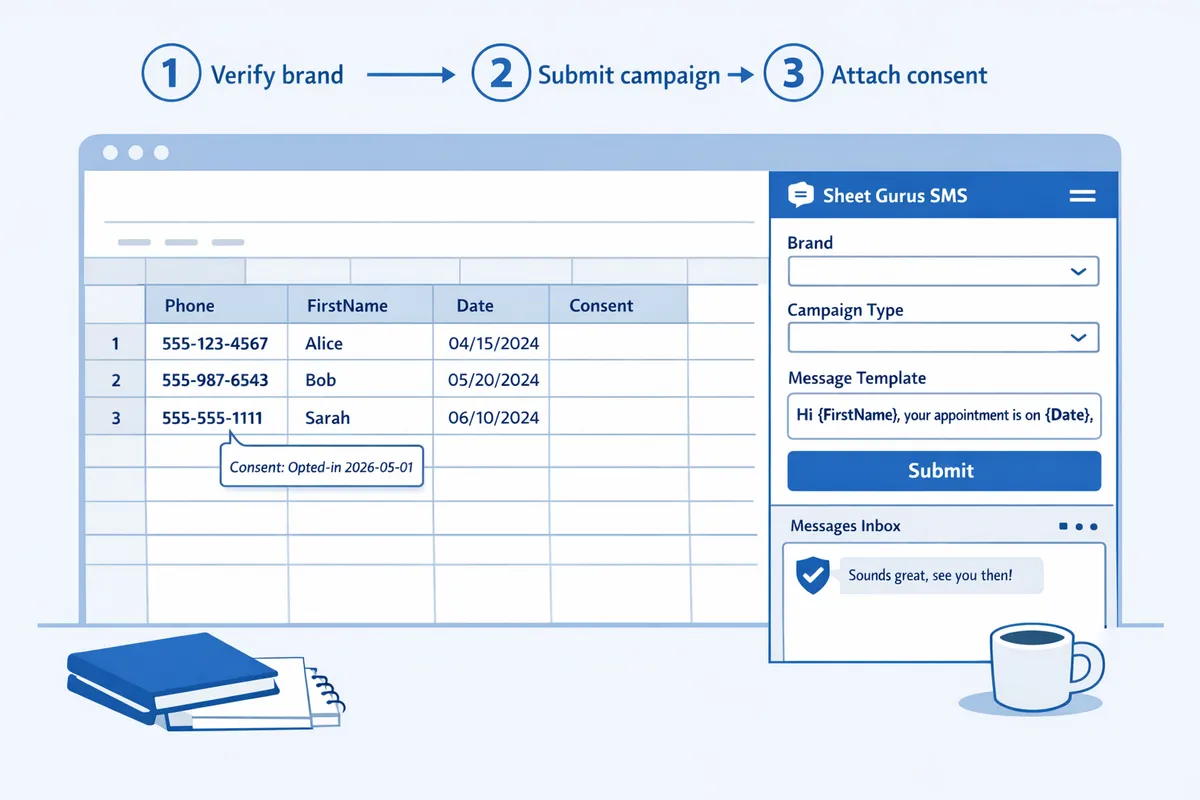Open the Messages Inbox three-dot options
This screenshot has width=1200, height=800.
click(x=1078, y=526)
